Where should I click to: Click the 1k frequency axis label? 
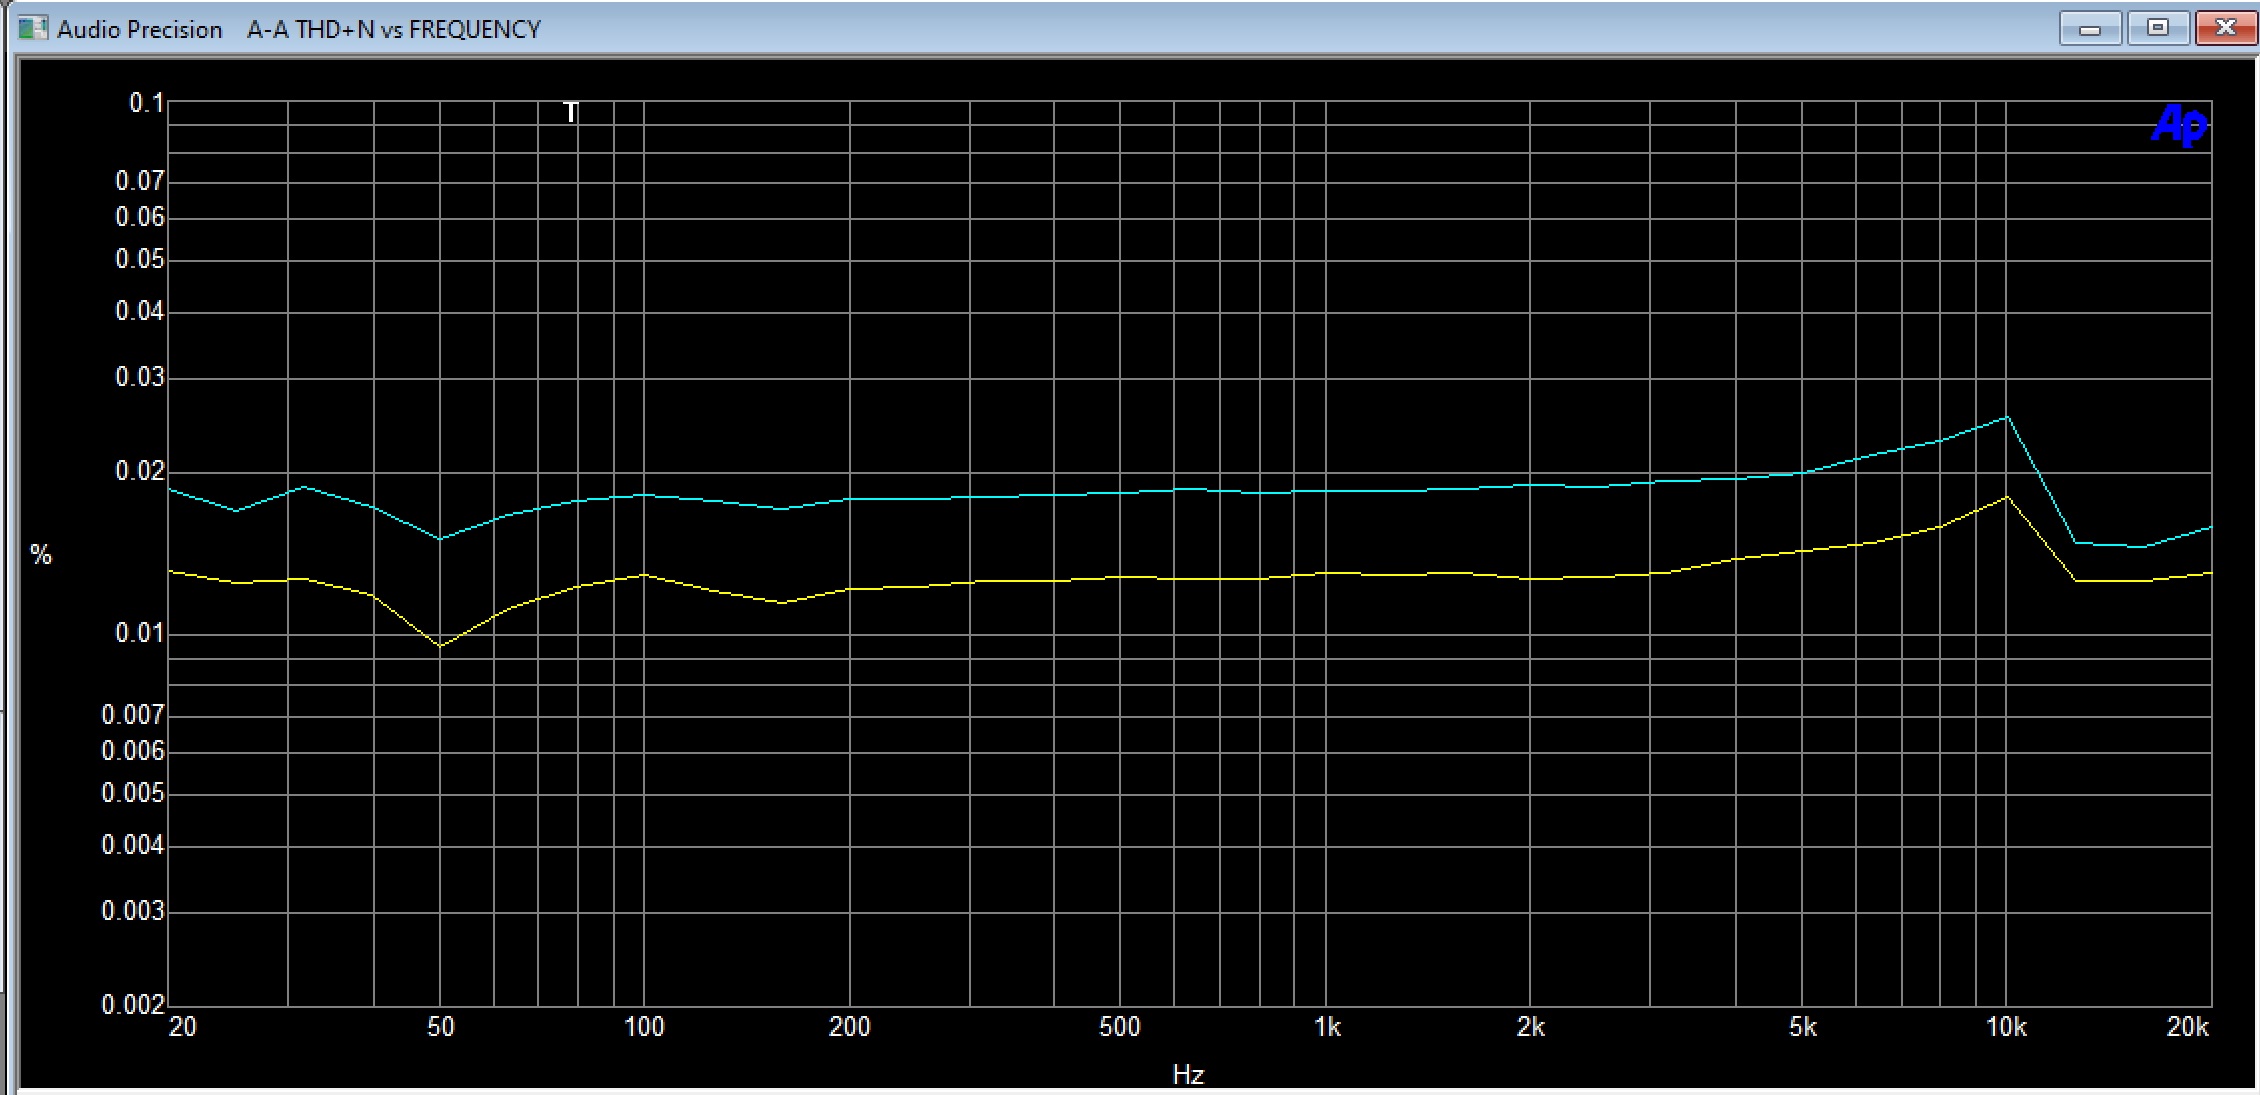tap(1327, 1027)
